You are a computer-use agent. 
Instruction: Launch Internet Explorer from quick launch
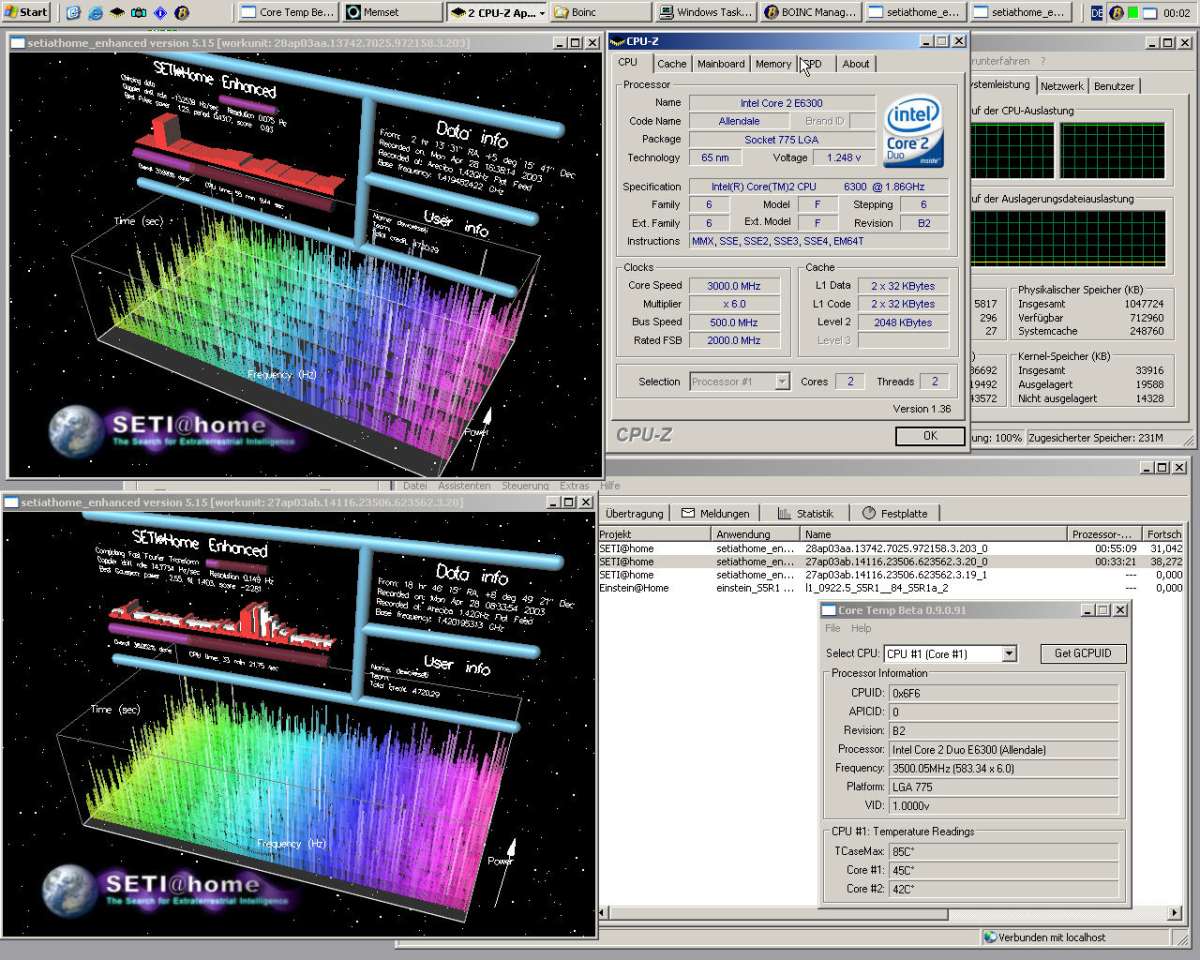[95, 13]
